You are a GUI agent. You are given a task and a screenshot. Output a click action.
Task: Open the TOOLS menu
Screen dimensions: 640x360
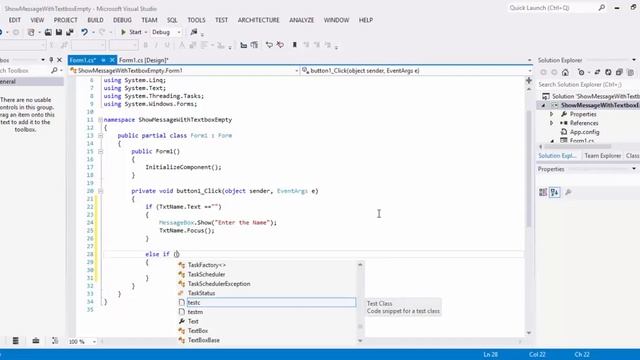pos(196,20)
